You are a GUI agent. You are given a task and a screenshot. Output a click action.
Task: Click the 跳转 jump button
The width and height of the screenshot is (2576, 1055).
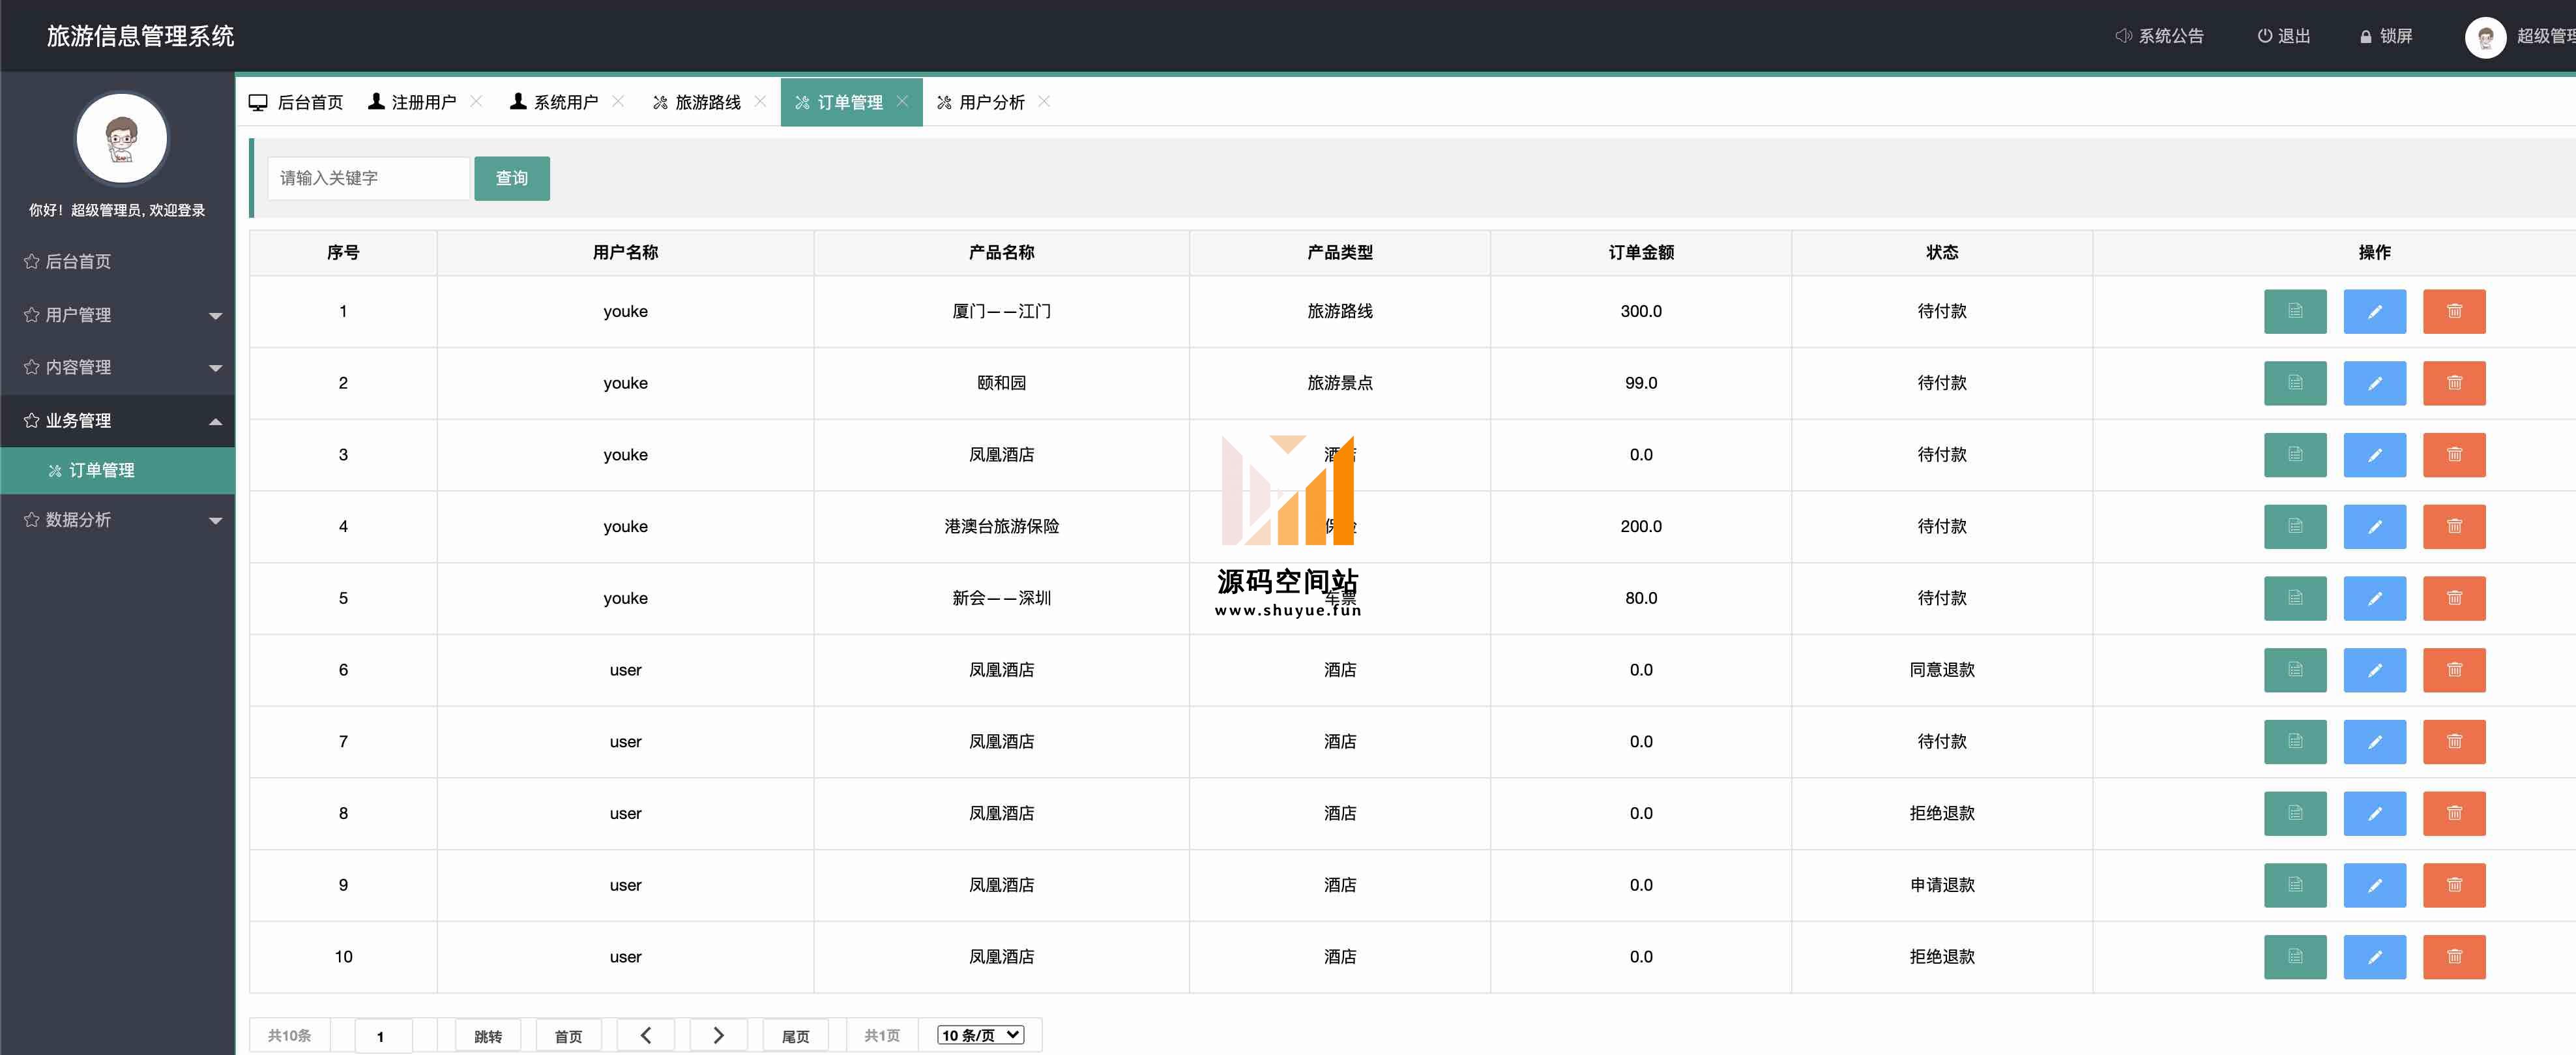(x=488, y=1036)
